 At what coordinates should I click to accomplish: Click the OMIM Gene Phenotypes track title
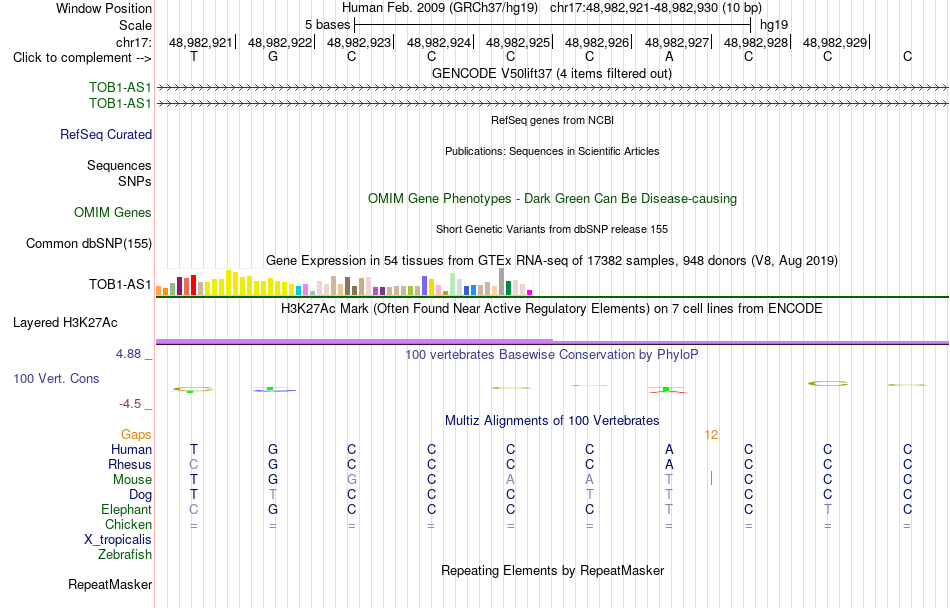click(552, 199)
